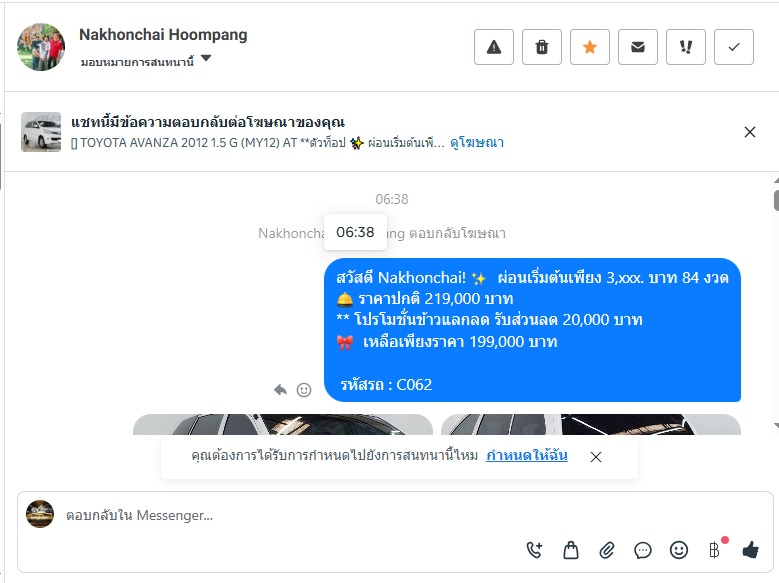Click the กำหนดให้ฉัน assign link
Image resolution: width=779 pixels, height=583 pixels.
(527, 455)
